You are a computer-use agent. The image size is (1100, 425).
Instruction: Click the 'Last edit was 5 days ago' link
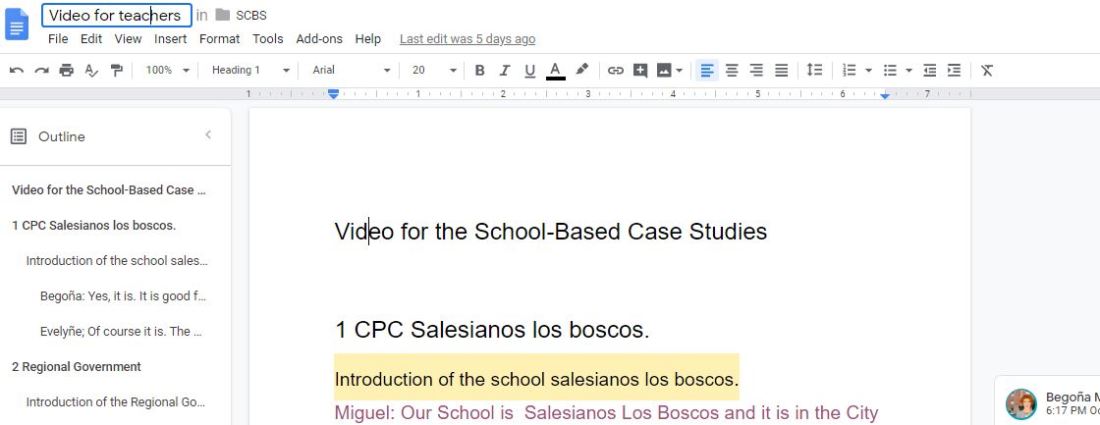tap(467, 39)
